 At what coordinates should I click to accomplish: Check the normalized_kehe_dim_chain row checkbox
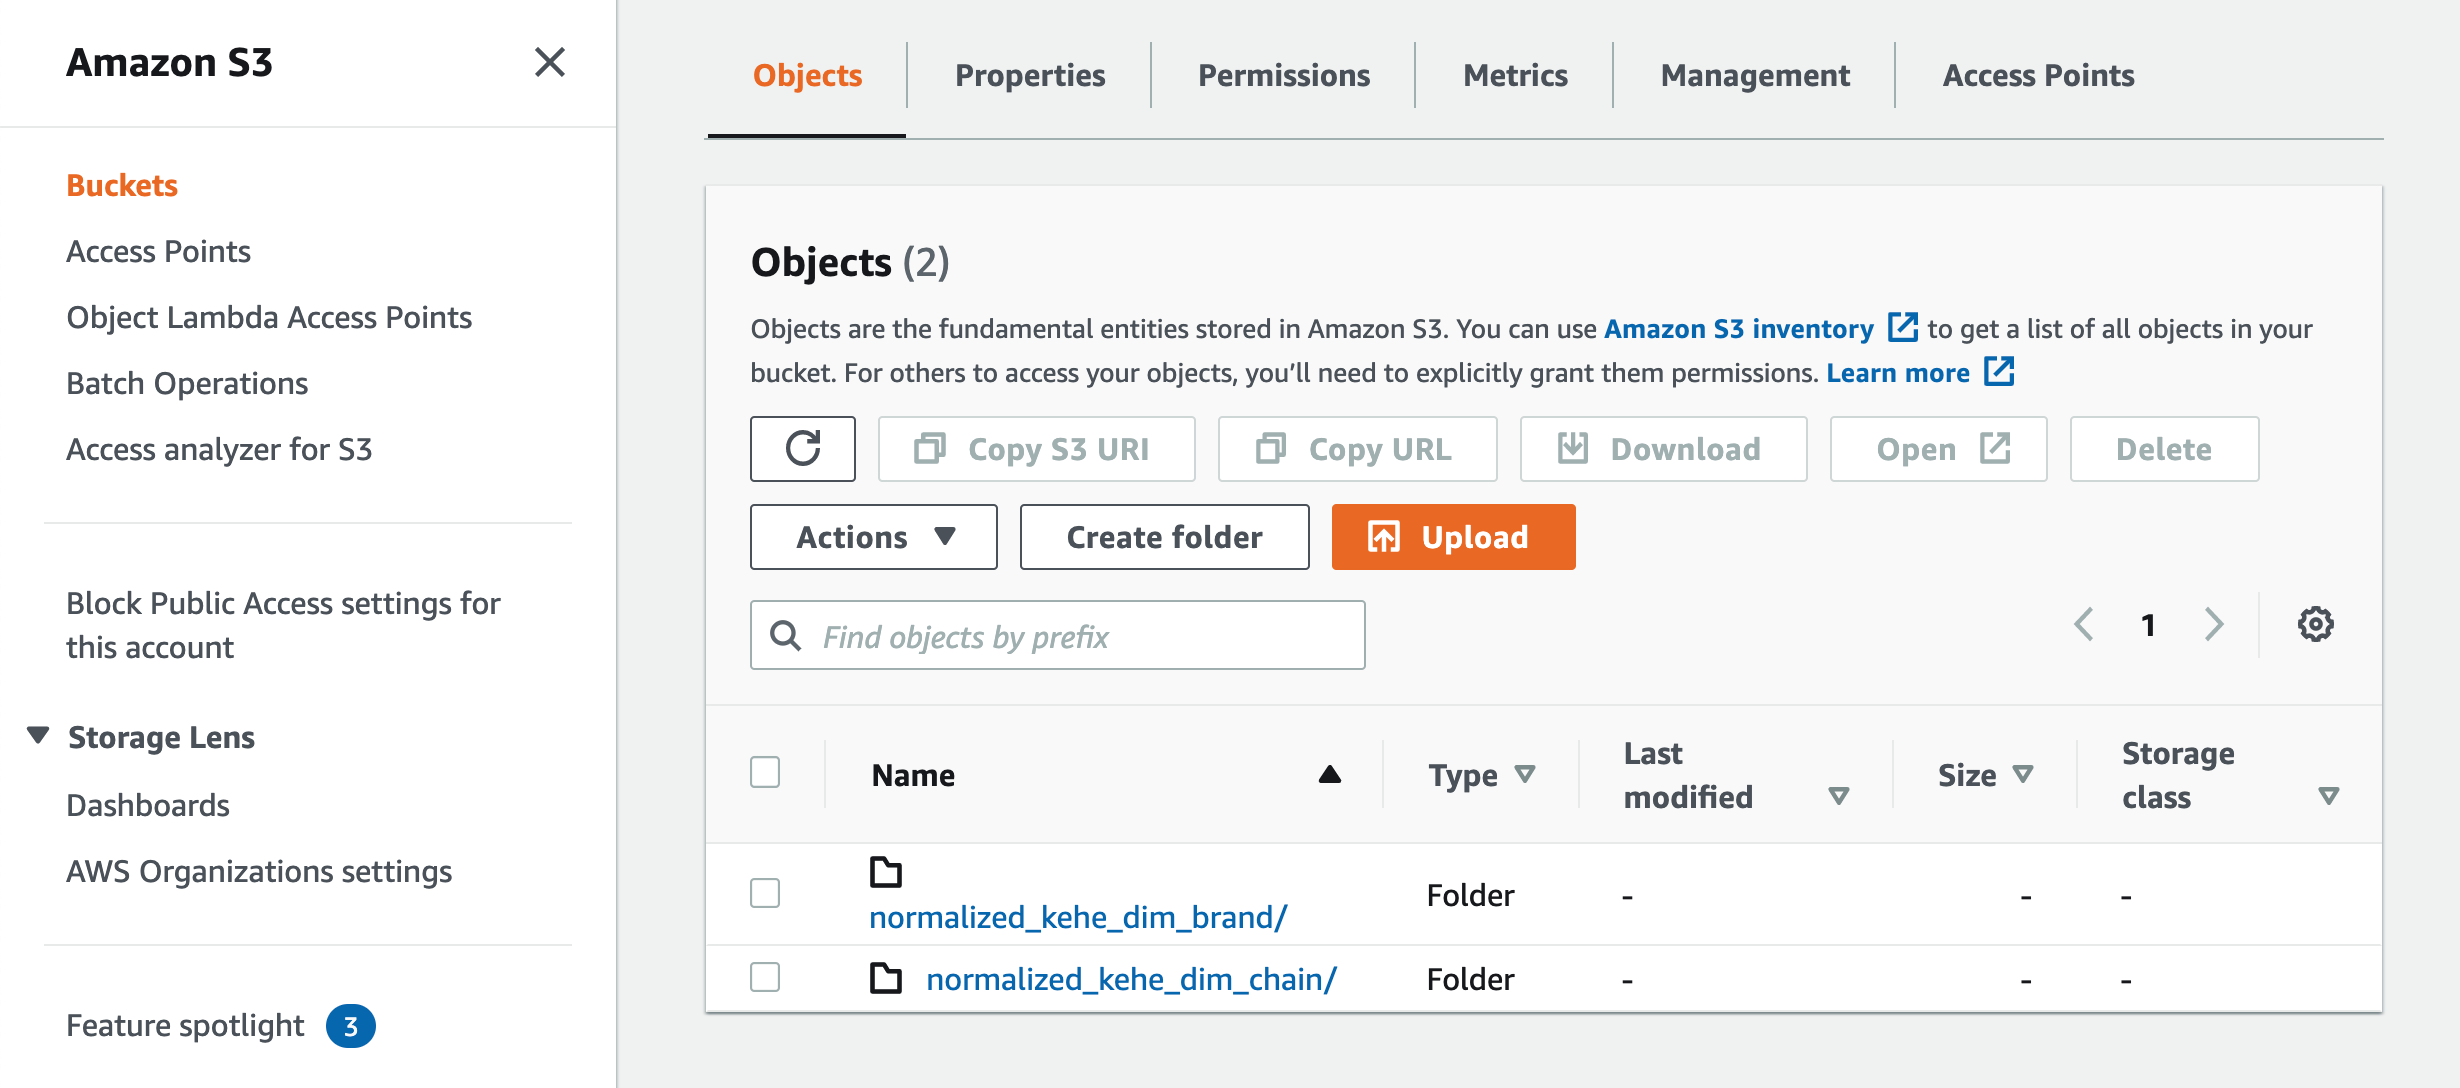coord(765,977)
